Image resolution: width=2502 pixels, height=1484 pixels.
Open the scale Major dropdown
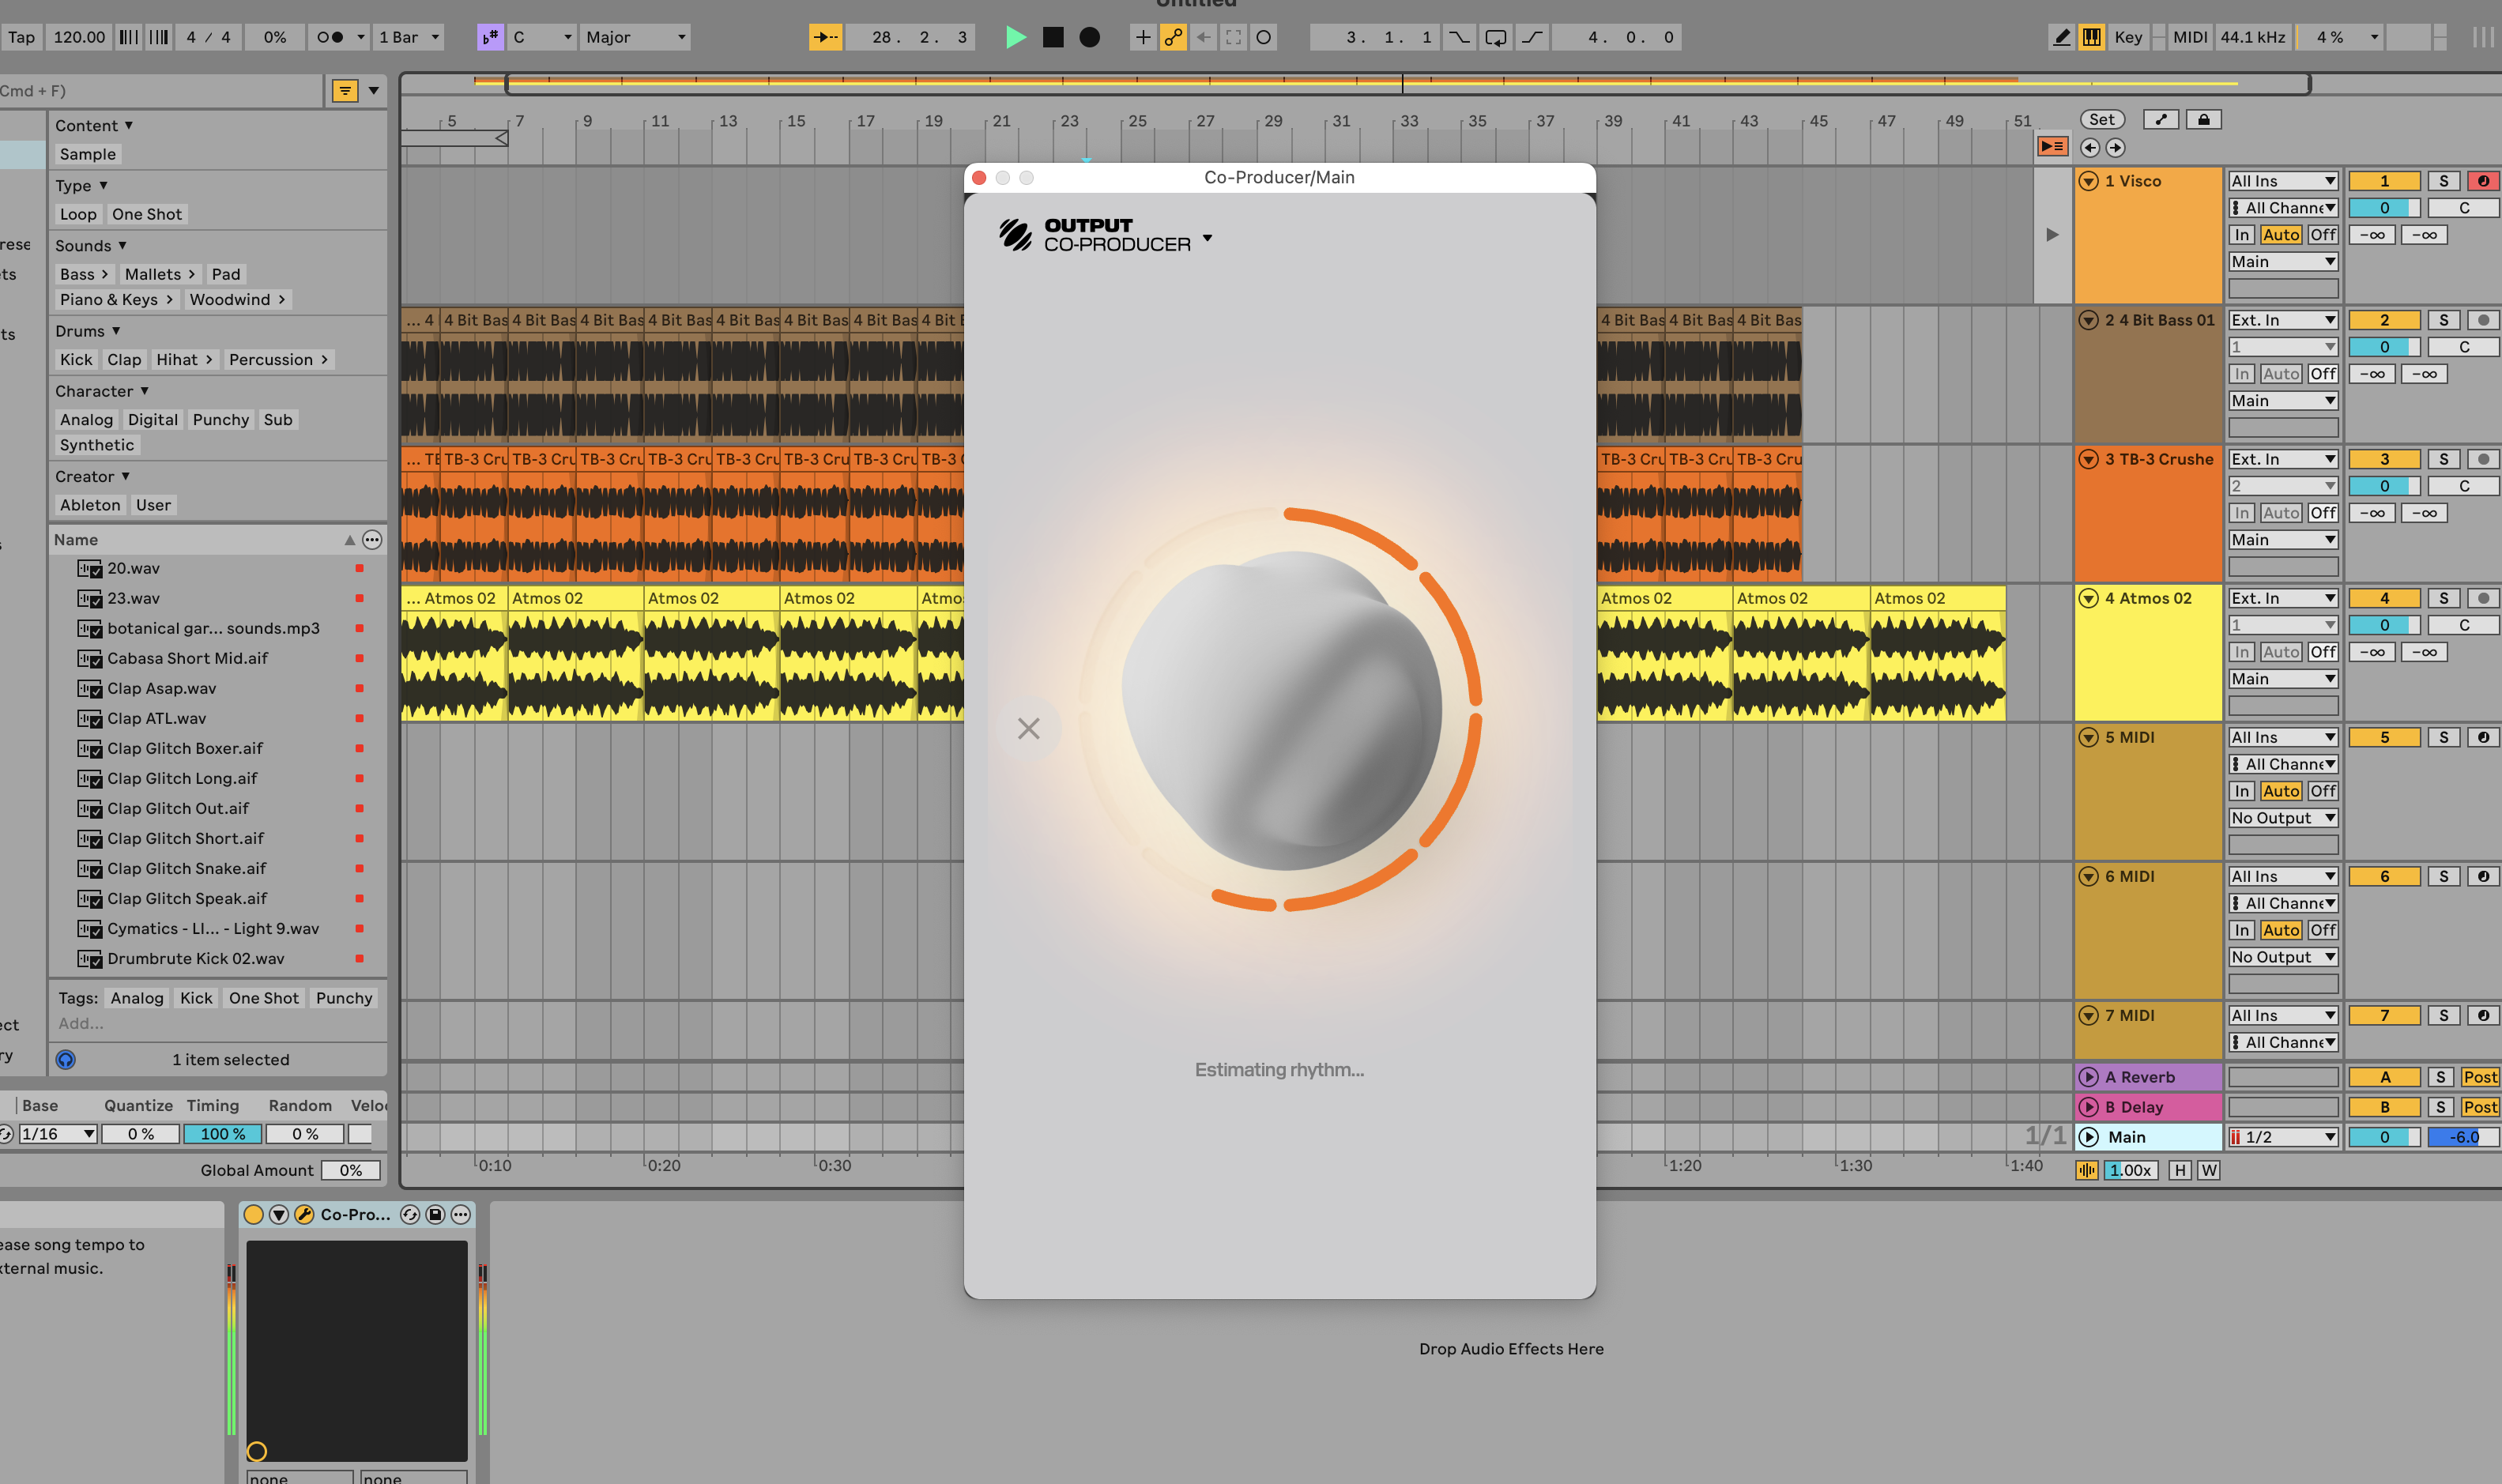point(636,37)
